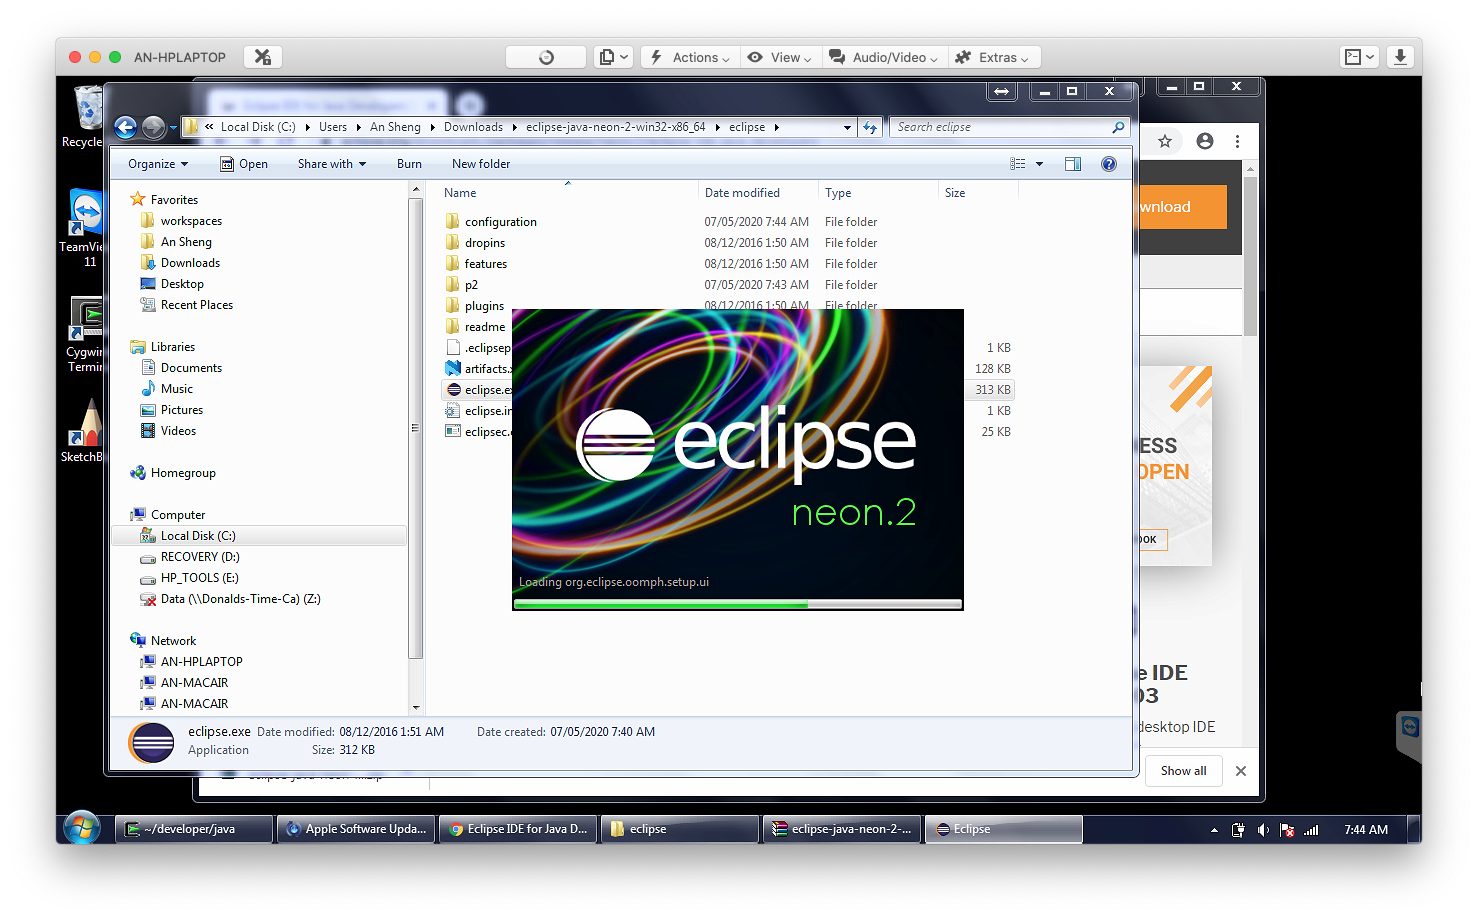
Task: Open the Extras menu
Action: coord(992,57)
